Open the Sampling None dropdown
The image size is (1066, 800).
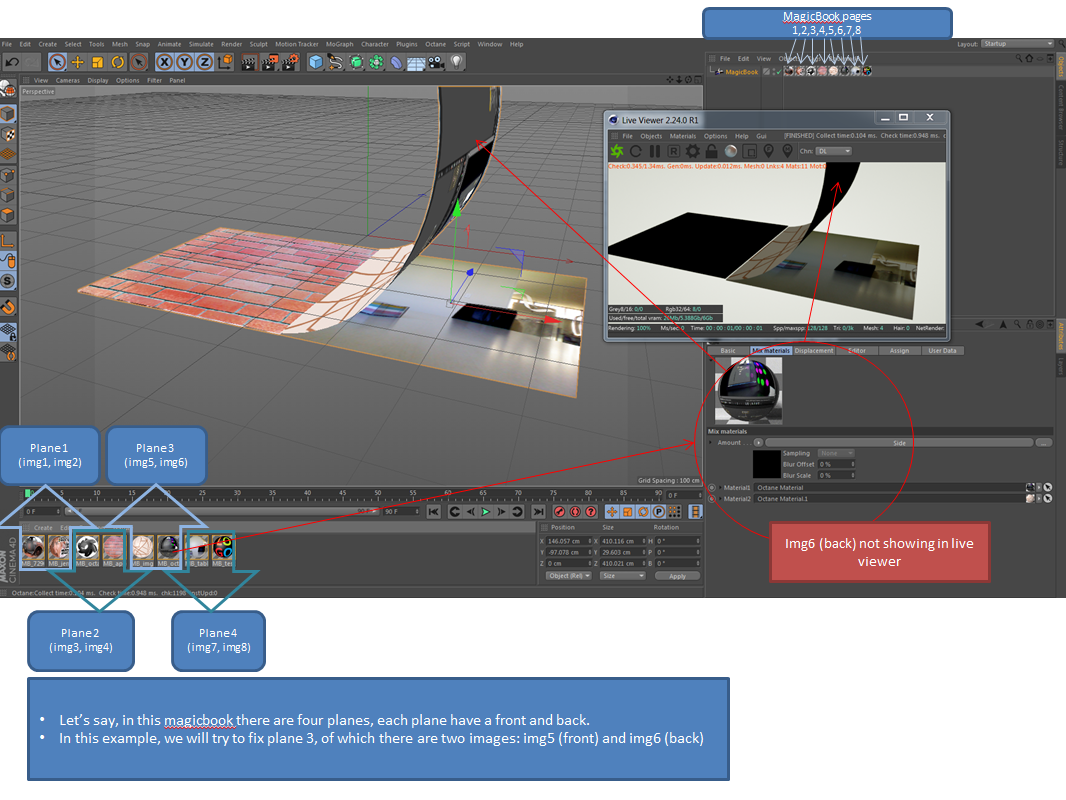click(836, 453)
